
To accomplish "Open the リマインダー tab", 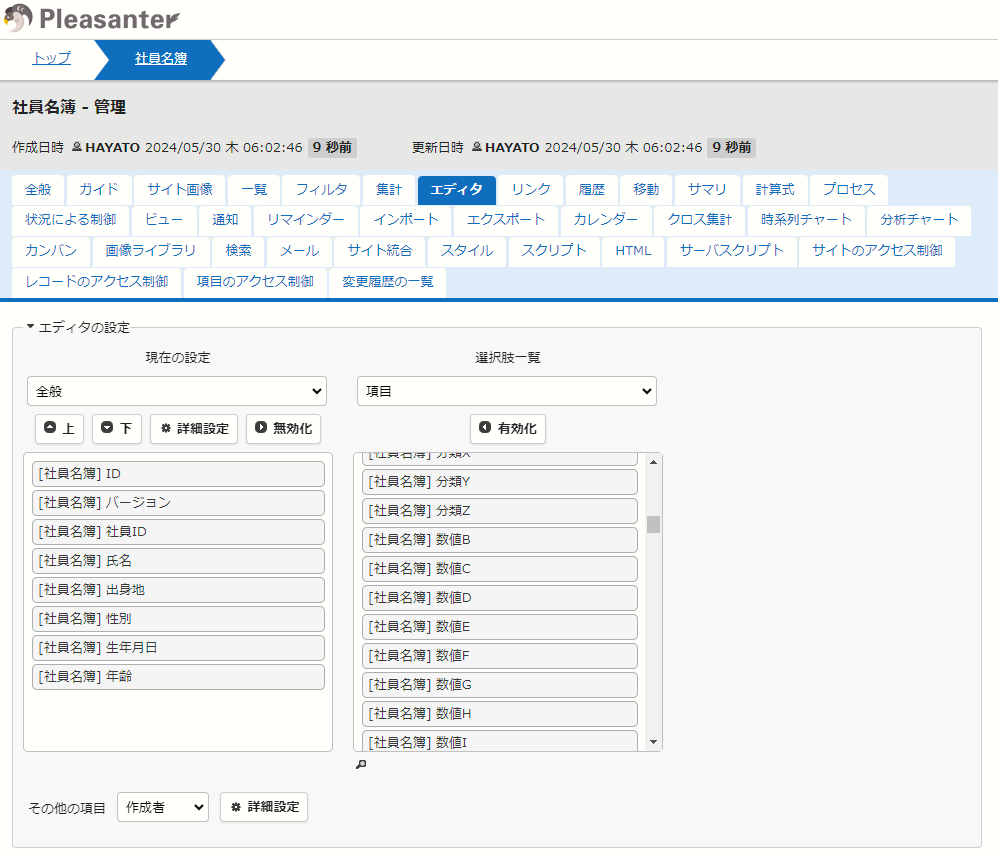I will 306,220.
